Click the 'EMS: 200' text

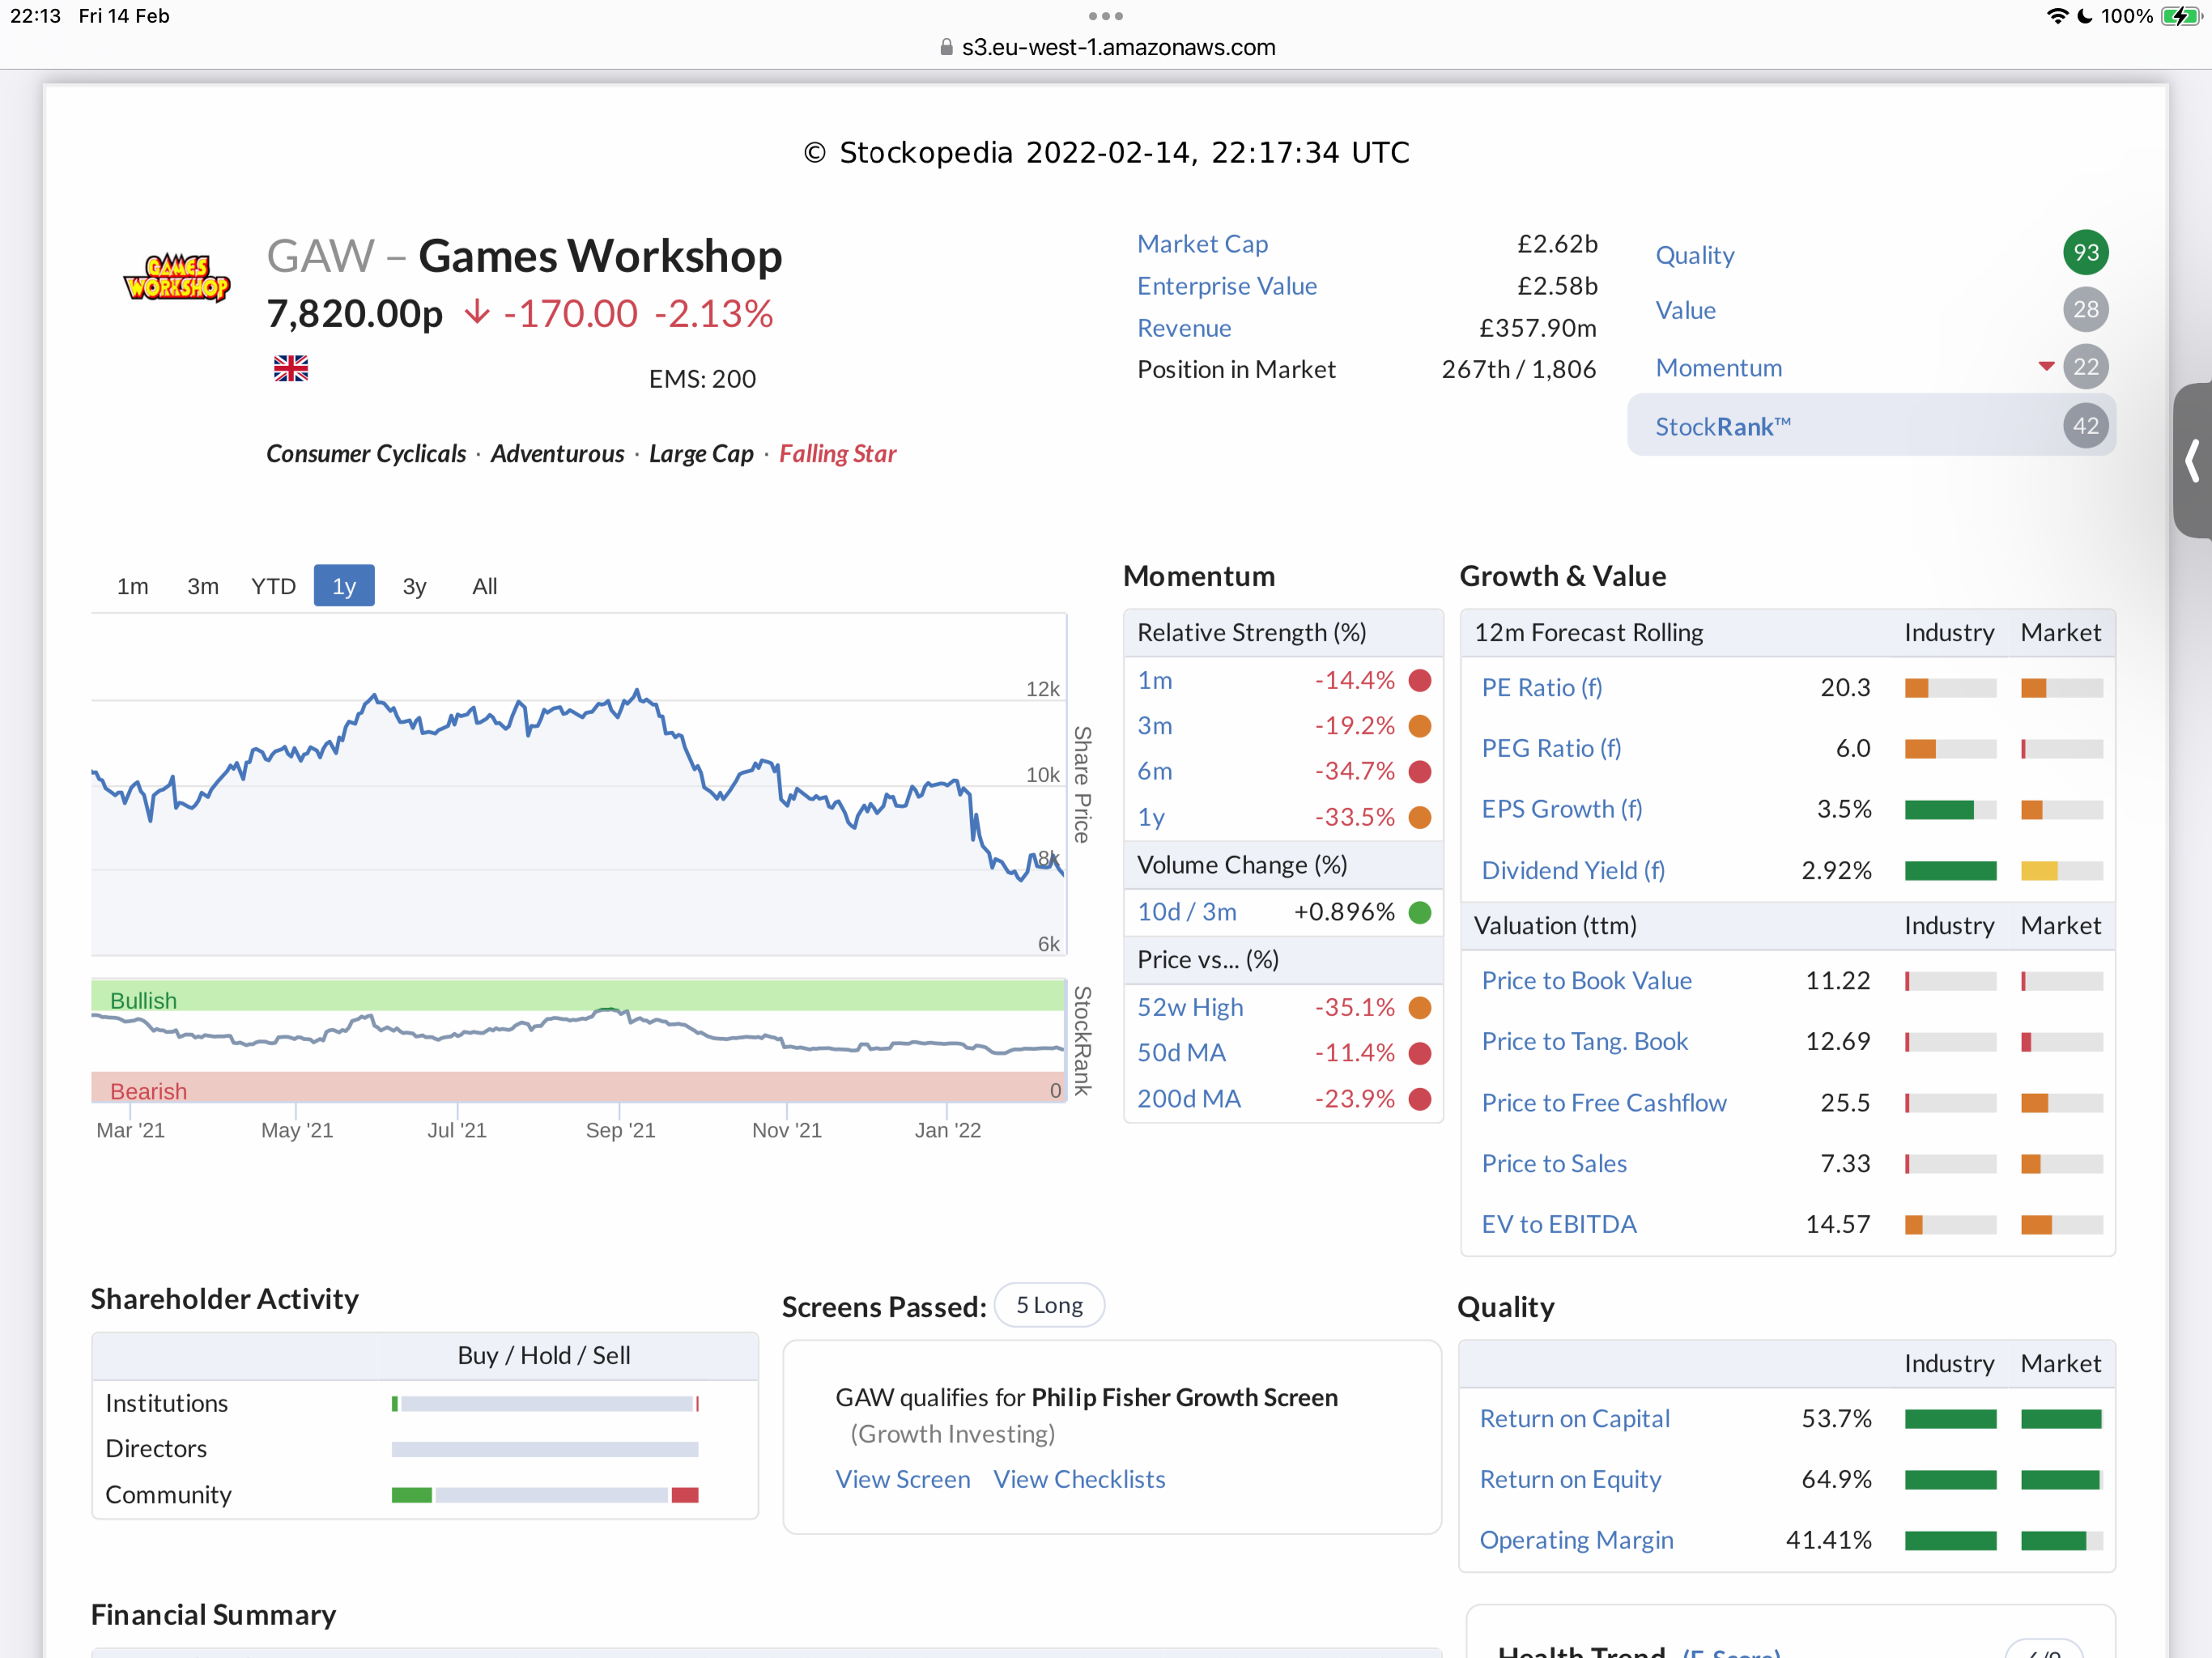coord(702,379)
